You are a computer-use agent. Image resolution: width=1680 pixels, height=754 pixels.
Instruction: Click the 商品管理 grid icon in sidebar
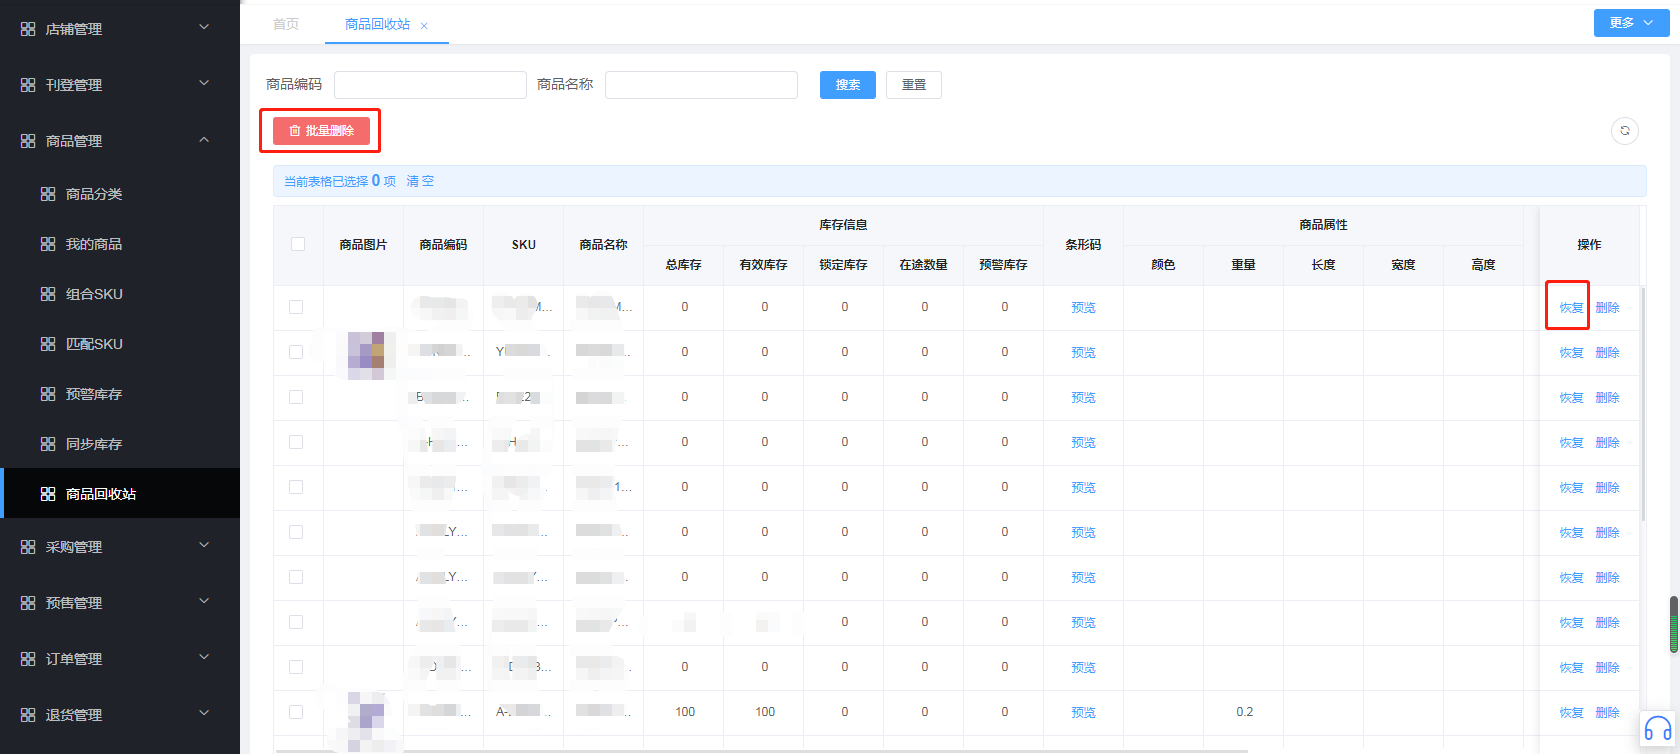[x=28, y=141]
